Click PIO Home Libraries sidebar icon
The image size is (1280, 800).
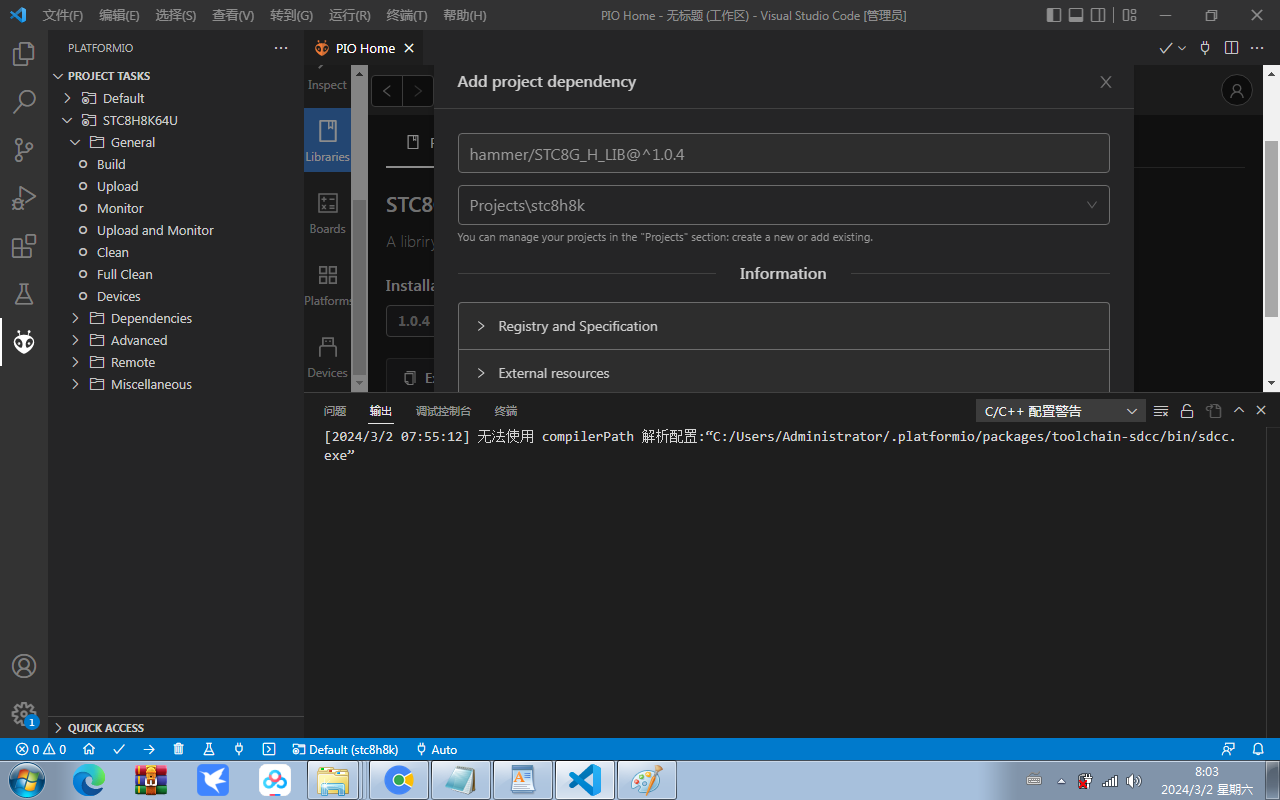tap(327, 141)
